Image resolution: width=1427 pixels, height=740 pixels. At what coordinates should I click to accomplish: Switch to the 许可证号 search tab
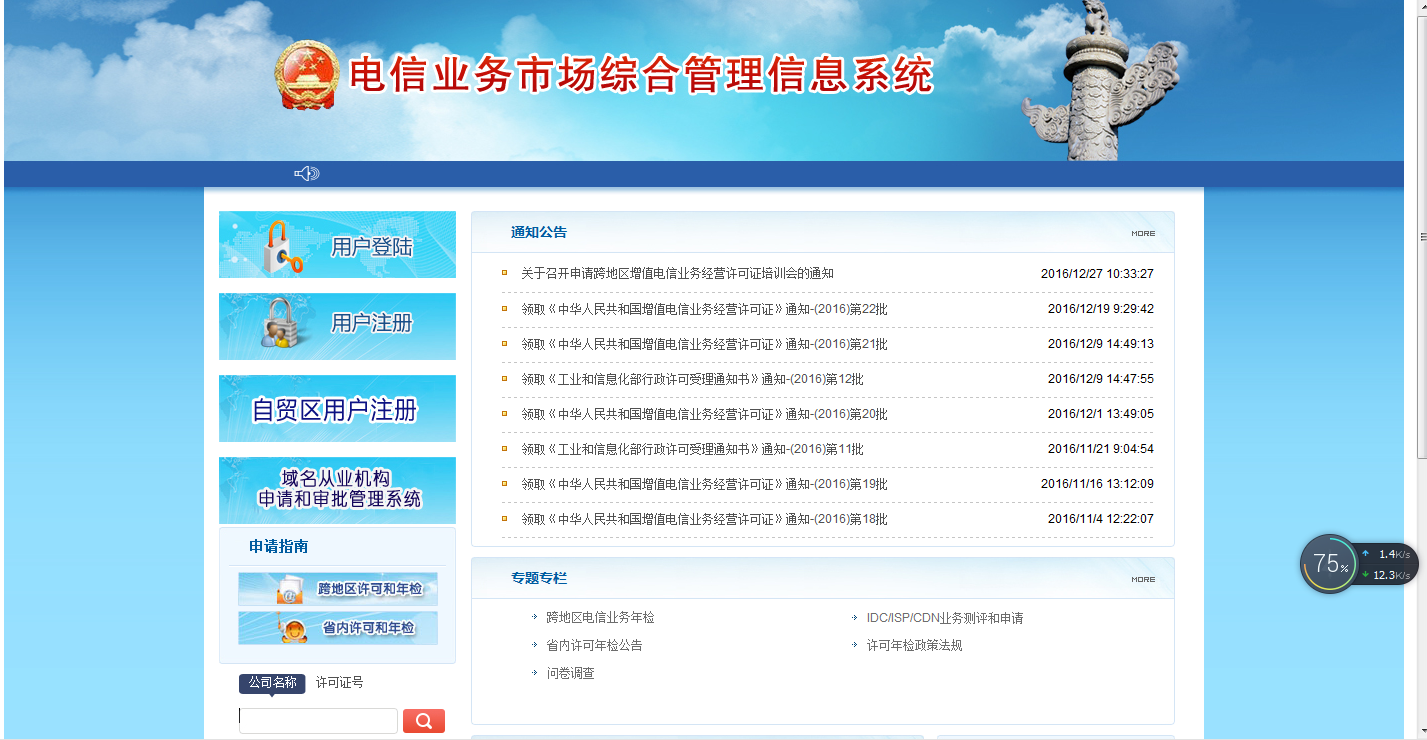click(340, 683)
